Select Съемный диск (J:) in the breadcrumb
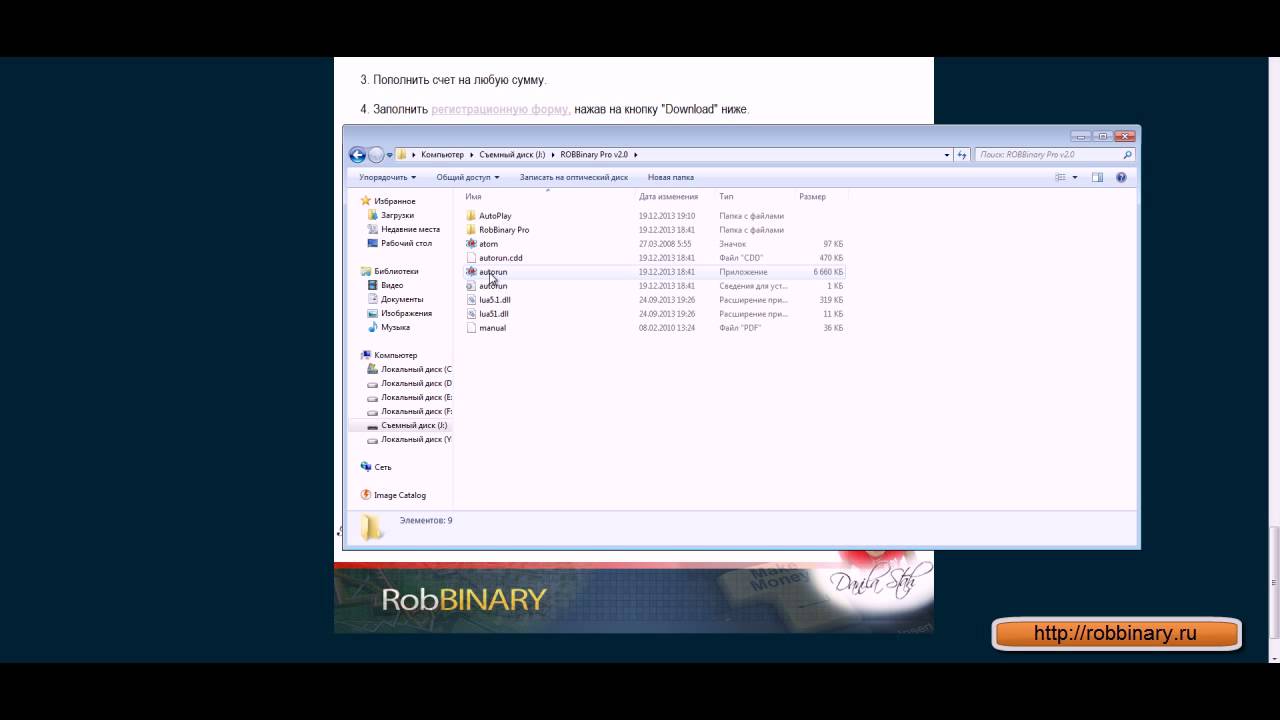This screenshot has width=1280, height=720. [x=510, y=155]
